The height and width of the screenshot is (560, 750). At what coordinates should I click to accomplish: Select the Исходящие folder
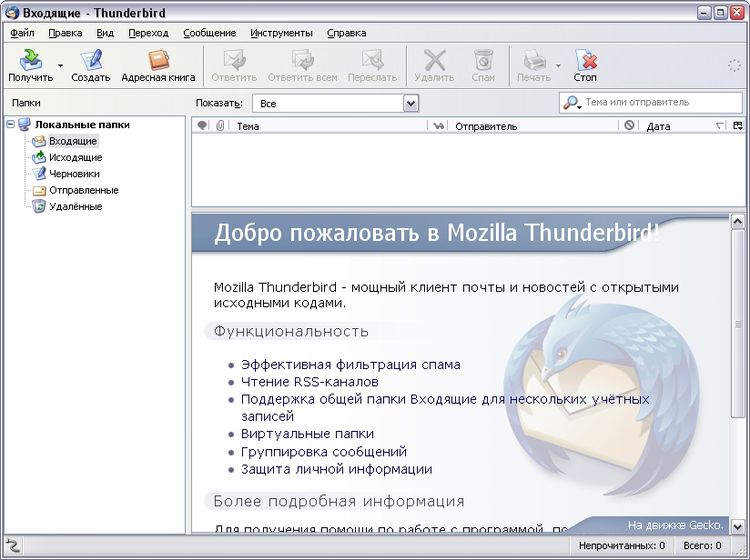[x=76, y=157]
